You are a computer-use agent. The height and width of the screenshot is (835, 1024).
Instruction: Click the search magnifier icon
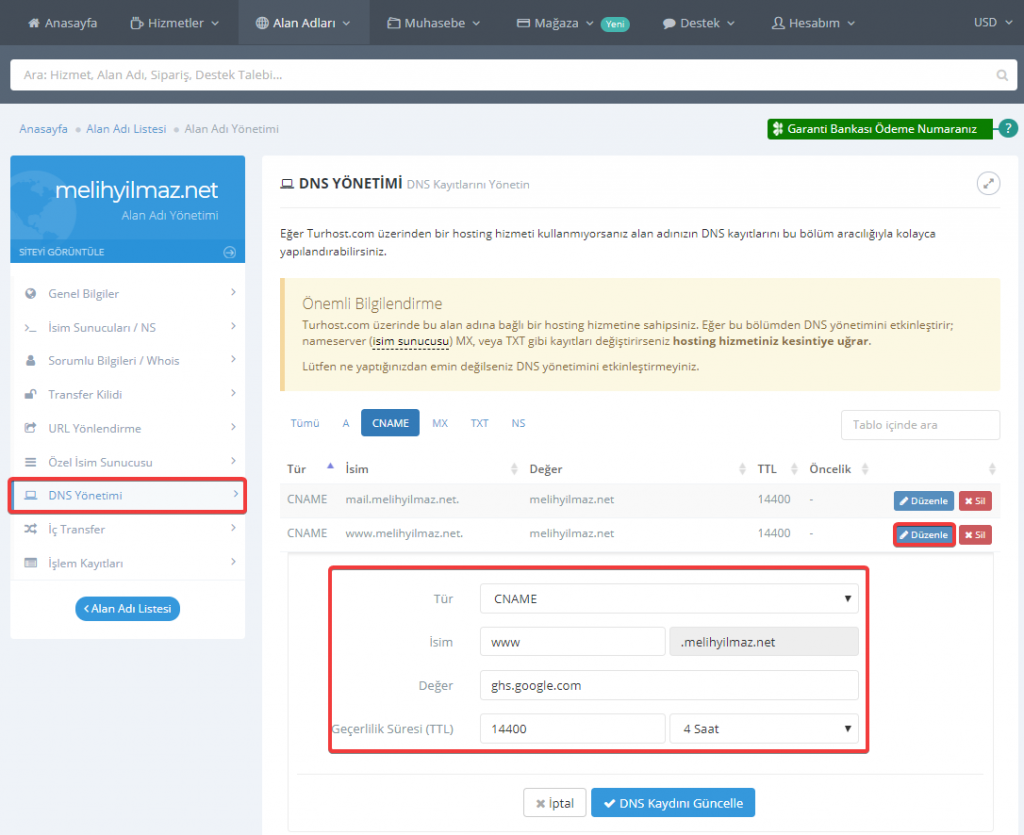tap(1002, 75)
